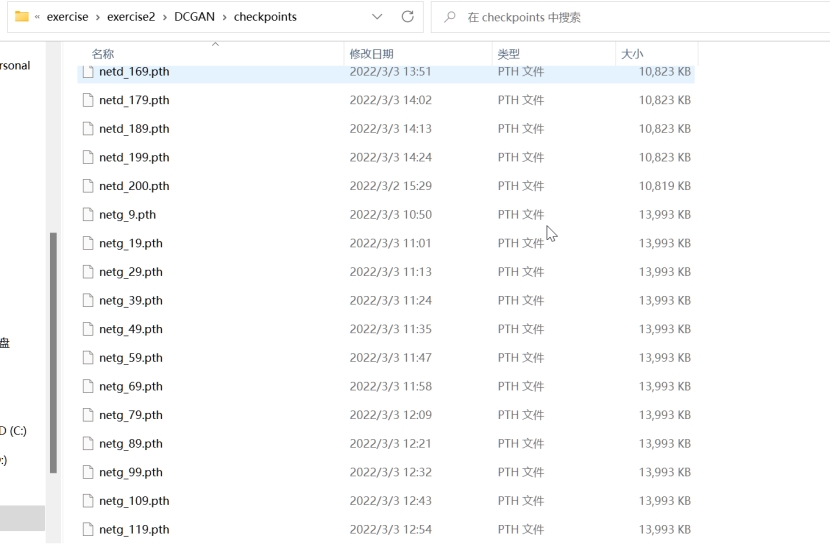Select the netd_169.pth file row
Screen dimensions: 830x553
pos(134,72)
